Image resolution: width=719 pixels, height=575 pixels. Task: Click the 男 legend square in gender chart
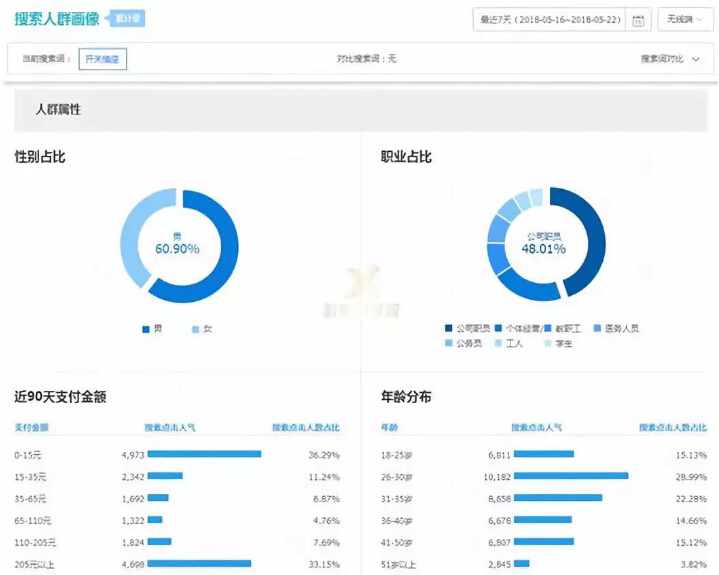[x=146, y=329]
